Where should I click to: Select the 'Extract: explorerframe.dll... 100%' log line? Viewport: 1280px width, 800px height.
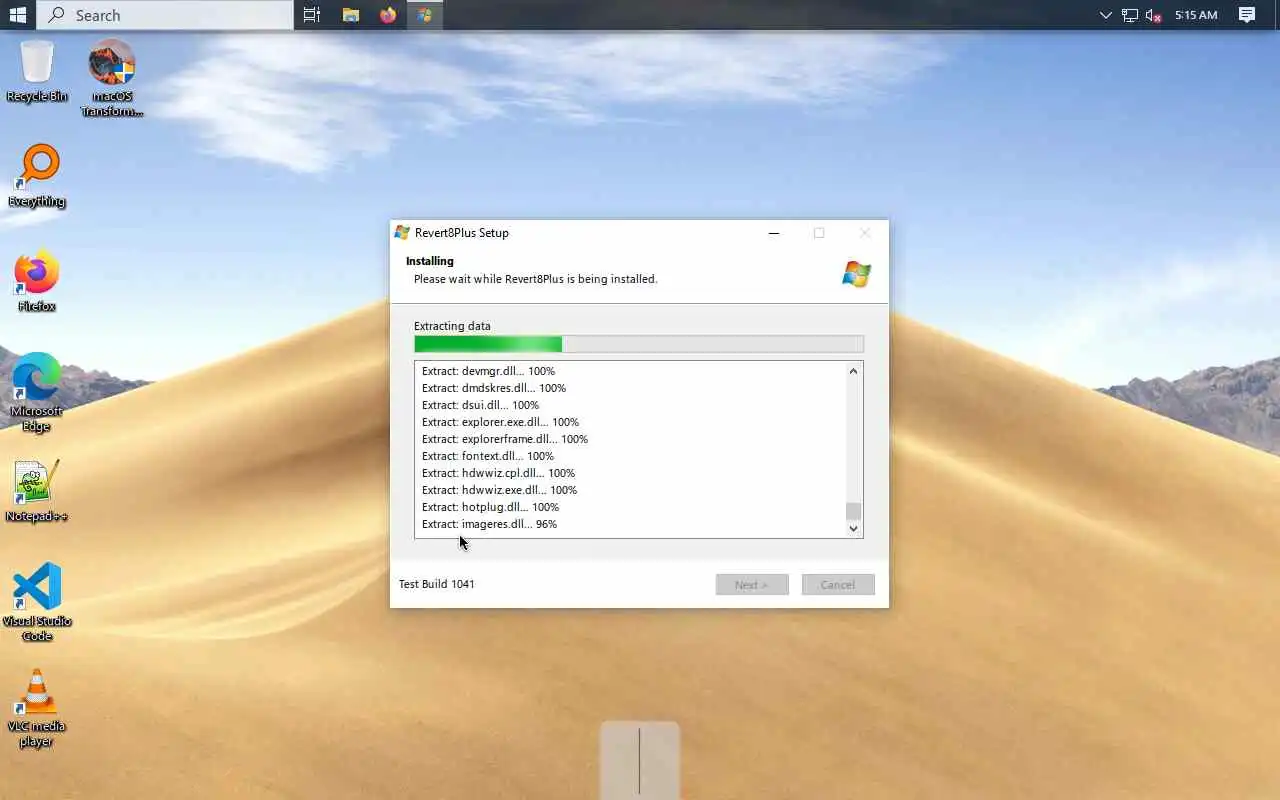[x=505, y=439]
